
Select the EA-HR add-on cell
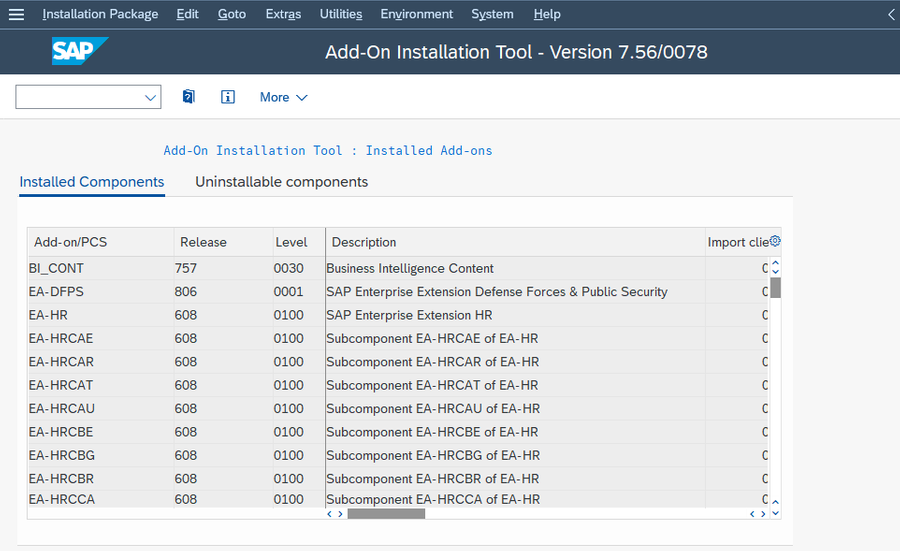[x=100, y=315]
